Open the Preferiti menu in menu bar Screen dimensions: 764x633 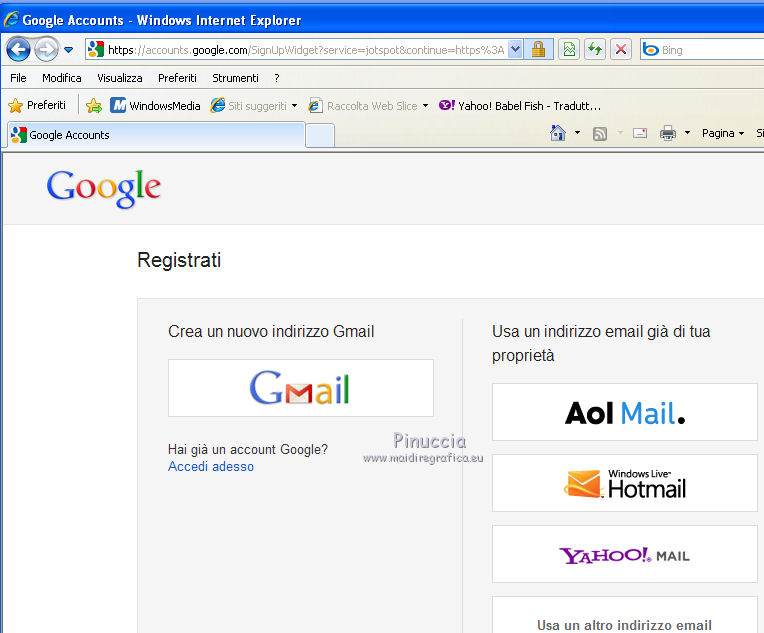point(177,78)
